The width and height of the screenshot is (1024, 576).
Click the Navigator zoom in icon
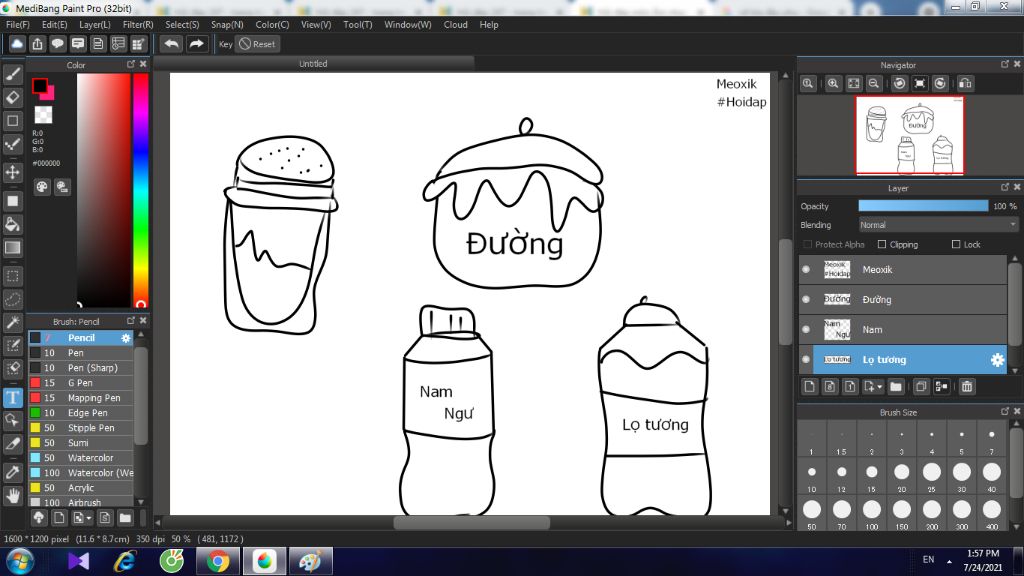tap(833, 84)
